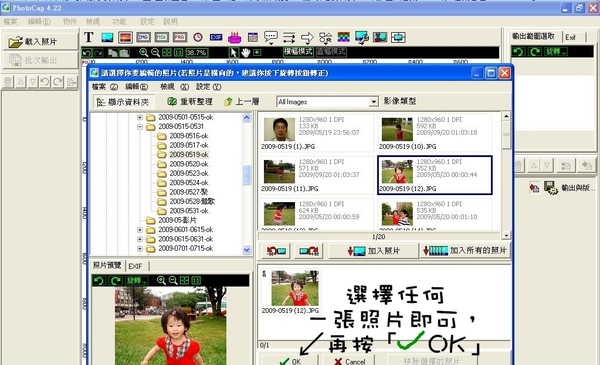
Task: Expand the 2009-0501-0515-ok folder
Action: 140,117
